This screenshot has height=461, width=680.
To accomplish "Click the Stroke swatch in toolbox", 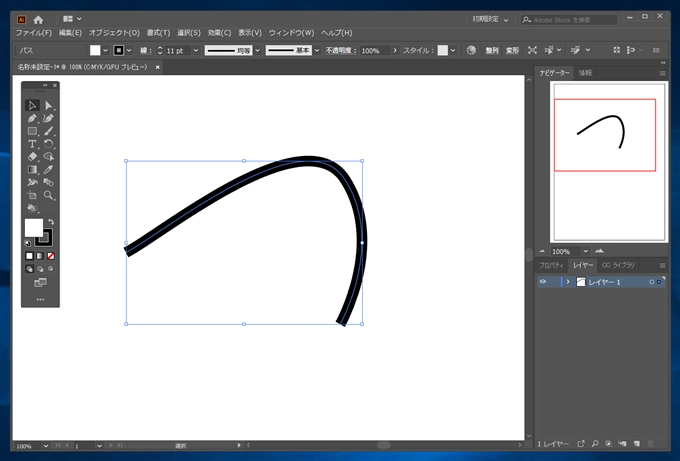I will tap(46, 238).
